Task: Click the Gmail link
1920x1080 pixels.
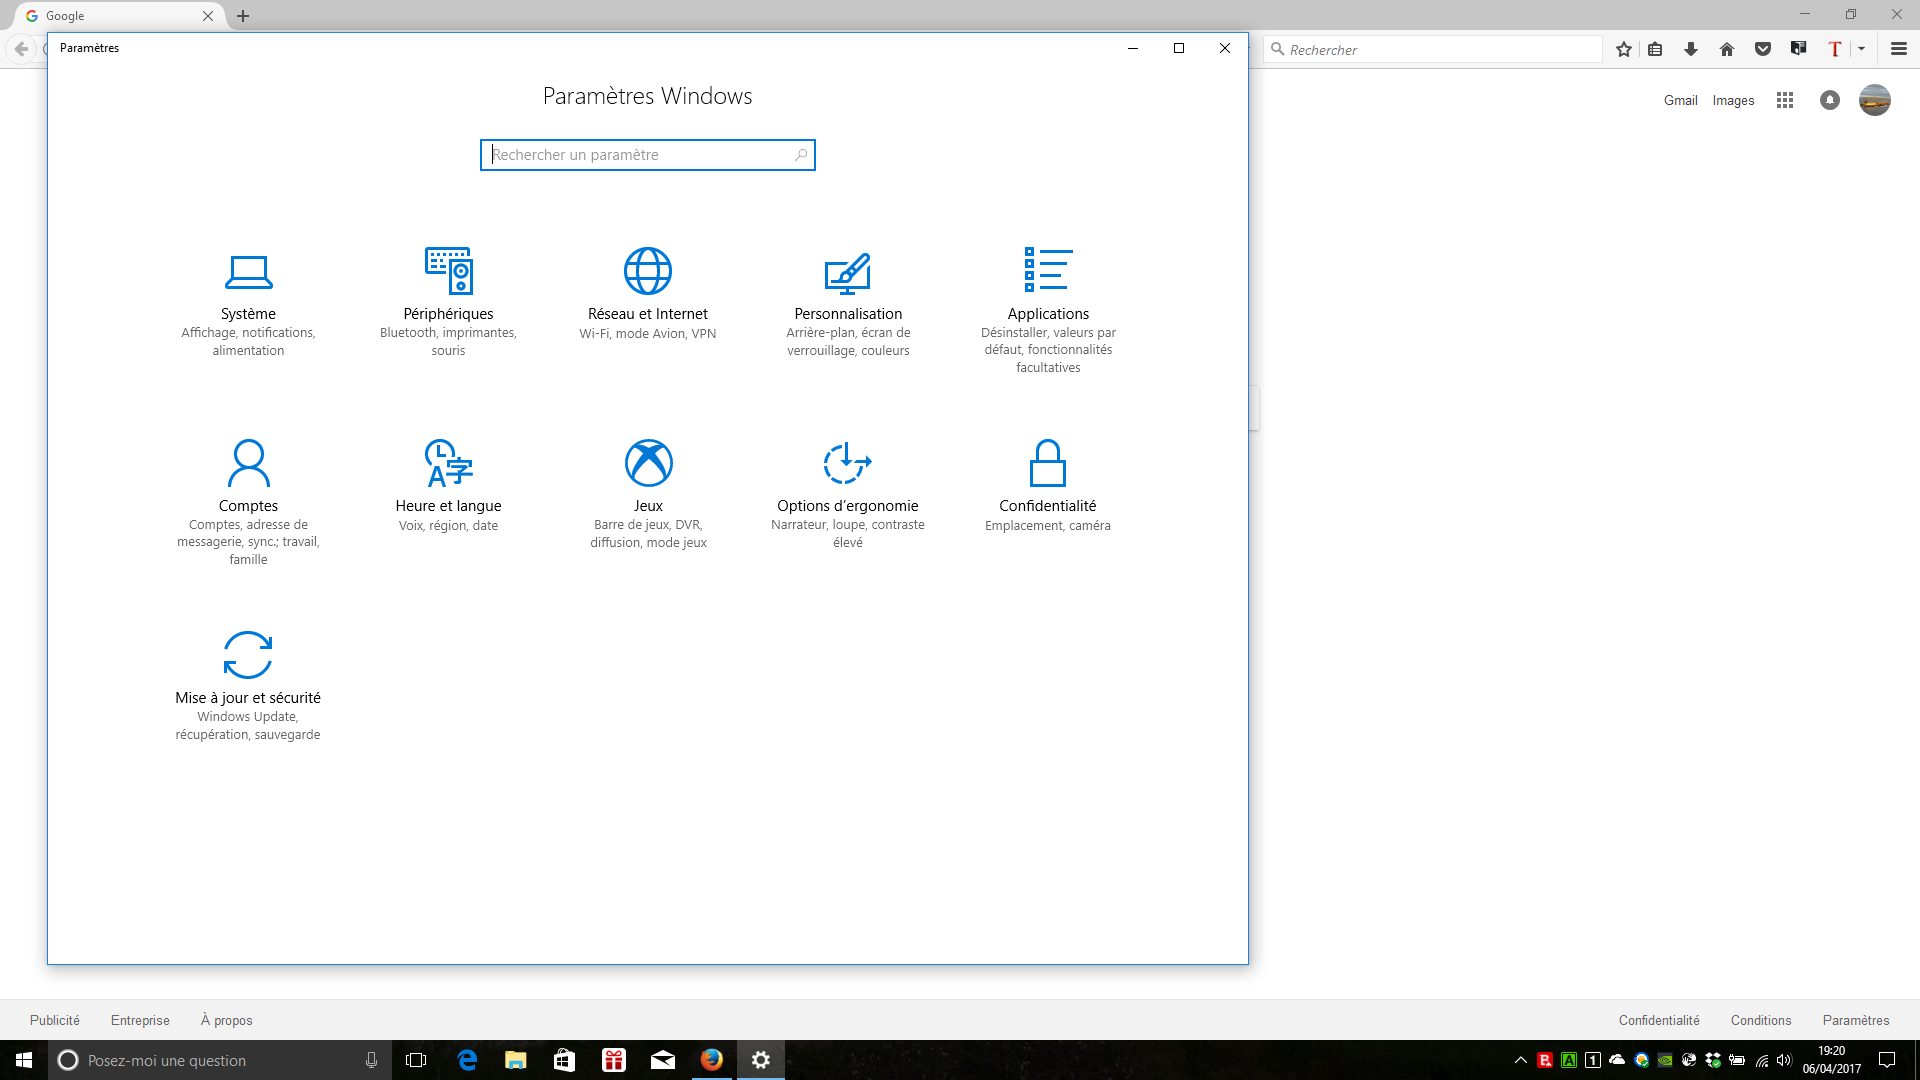Action: 1680,100
